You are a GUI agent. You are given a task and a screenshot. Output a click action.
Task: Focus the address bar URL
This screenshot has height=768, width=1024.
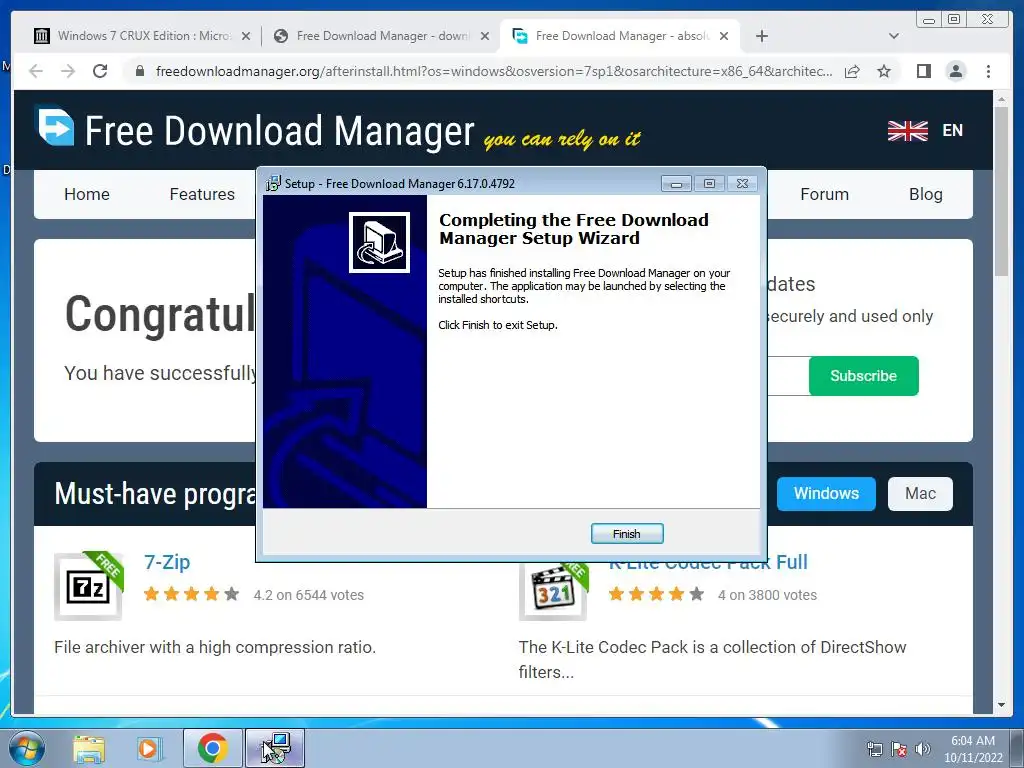[x=494, y=71]
